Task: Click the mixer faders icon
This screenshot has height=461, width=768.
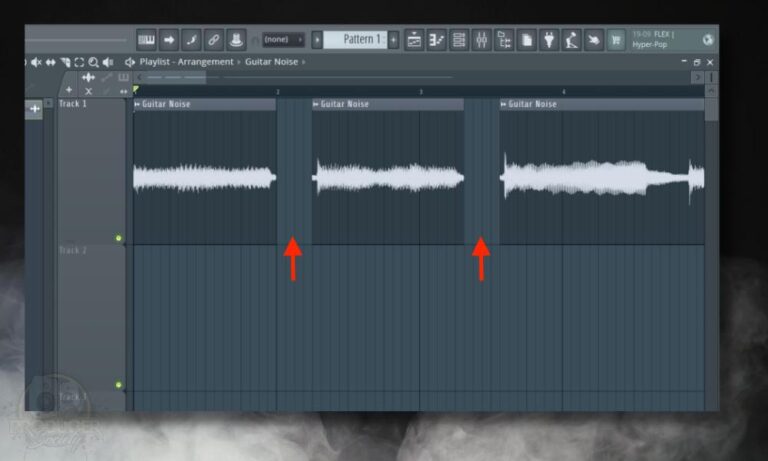Action: tap(481, 40)
